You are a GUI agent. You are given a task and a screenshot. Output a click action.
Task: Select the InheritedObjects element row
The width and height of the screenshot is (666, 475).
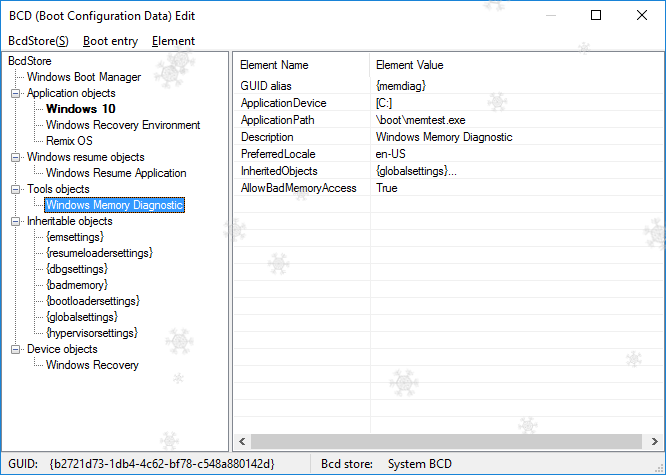pos(446,171)
